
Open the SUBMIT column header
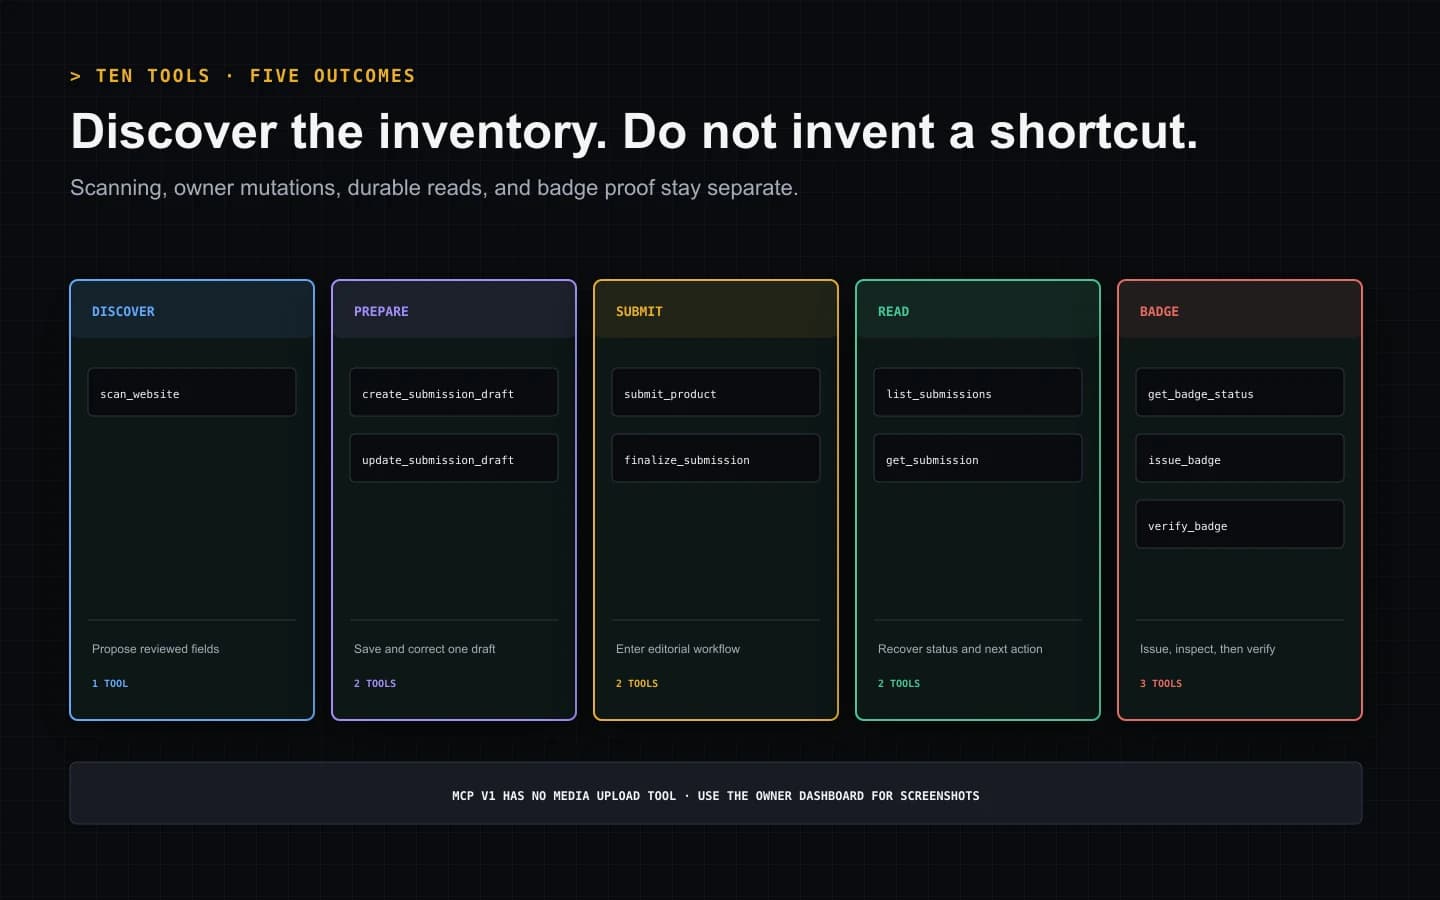pyautogui.click(x=716, y=310)
